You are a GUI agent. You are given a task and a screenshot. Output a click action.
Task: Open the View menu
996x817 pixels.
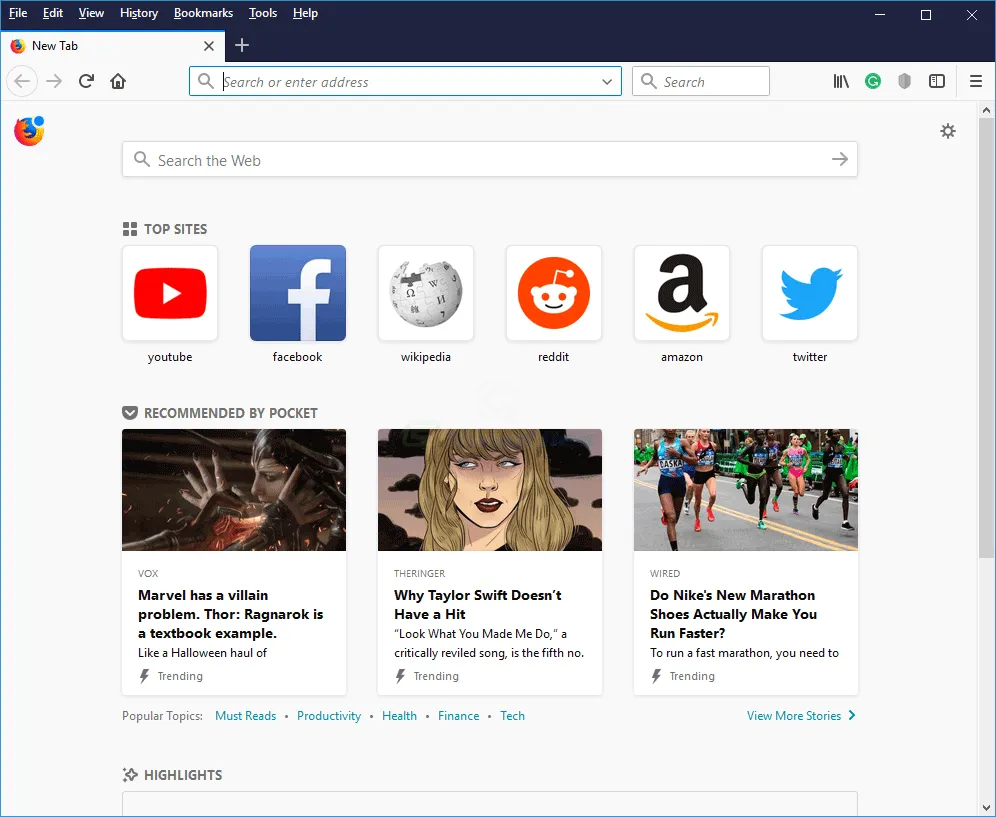(91, 13)
